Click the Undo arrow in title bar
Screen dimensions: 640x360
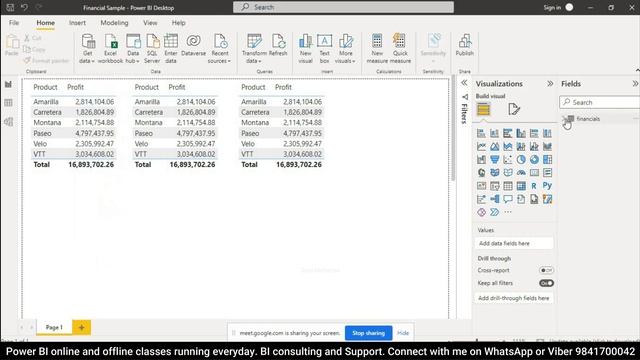click(x=24, y=7)
